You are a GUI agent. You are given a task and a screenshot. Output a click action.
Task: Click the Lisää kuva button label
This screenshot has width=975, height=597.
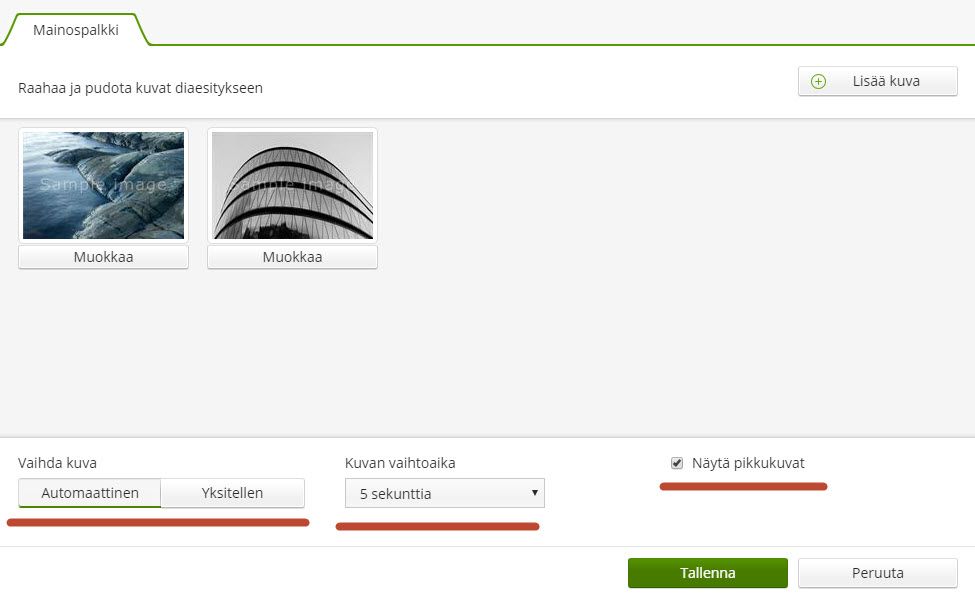[886, 81]
